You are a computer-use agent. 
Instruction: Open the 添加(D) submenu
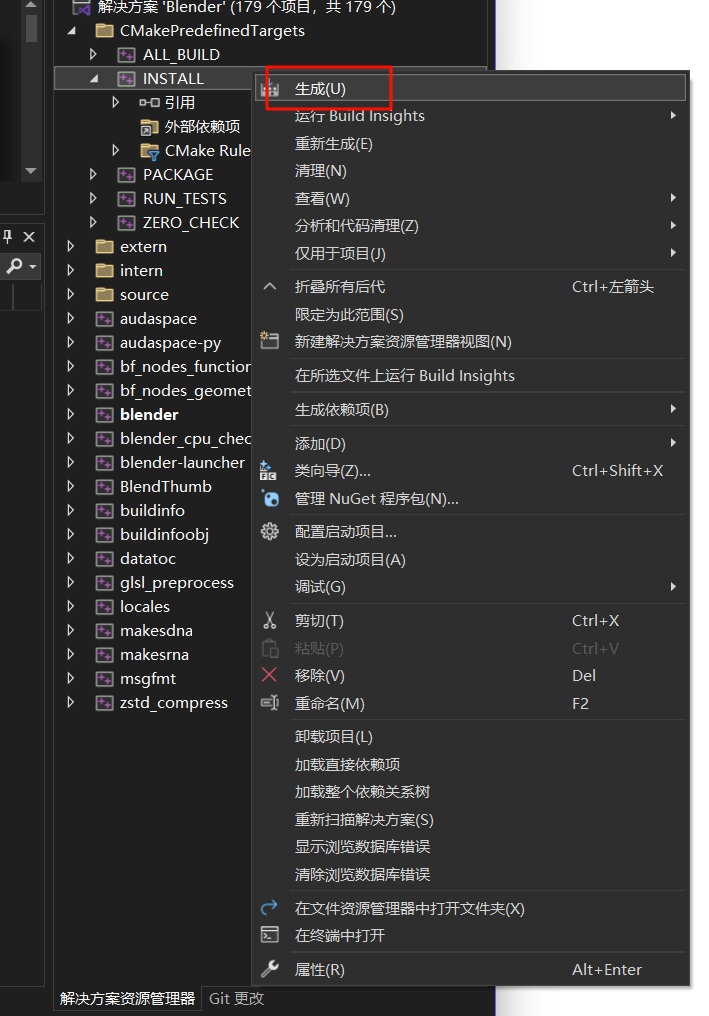pos(471,443)
